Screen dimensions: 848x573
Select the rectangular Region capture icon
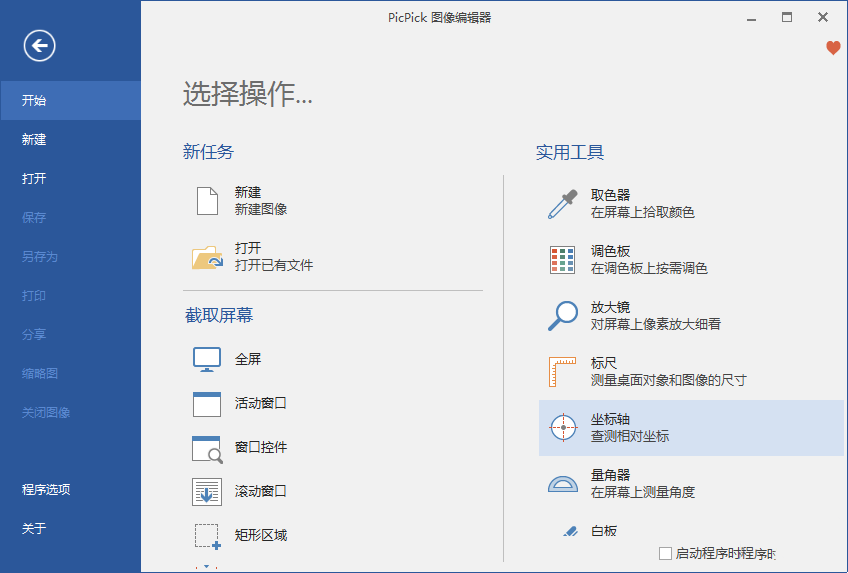[x=207, y=536]
